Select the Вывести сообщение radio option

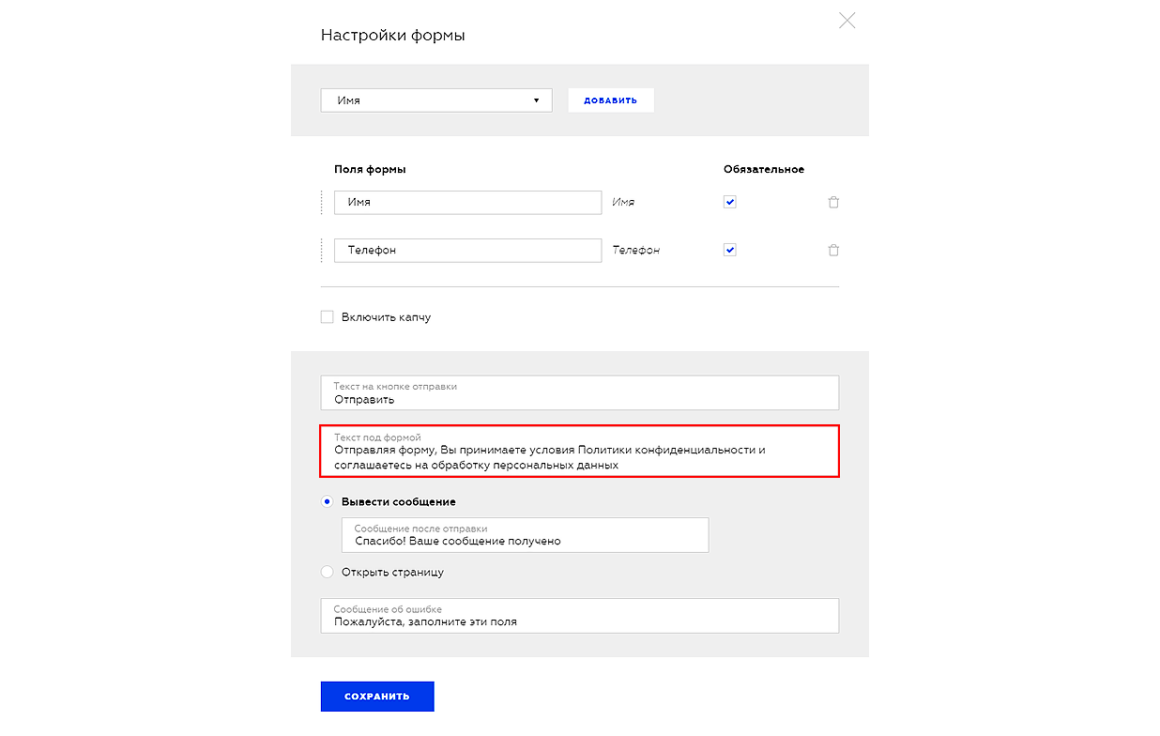pyautogui.click(x=327, y=502)
